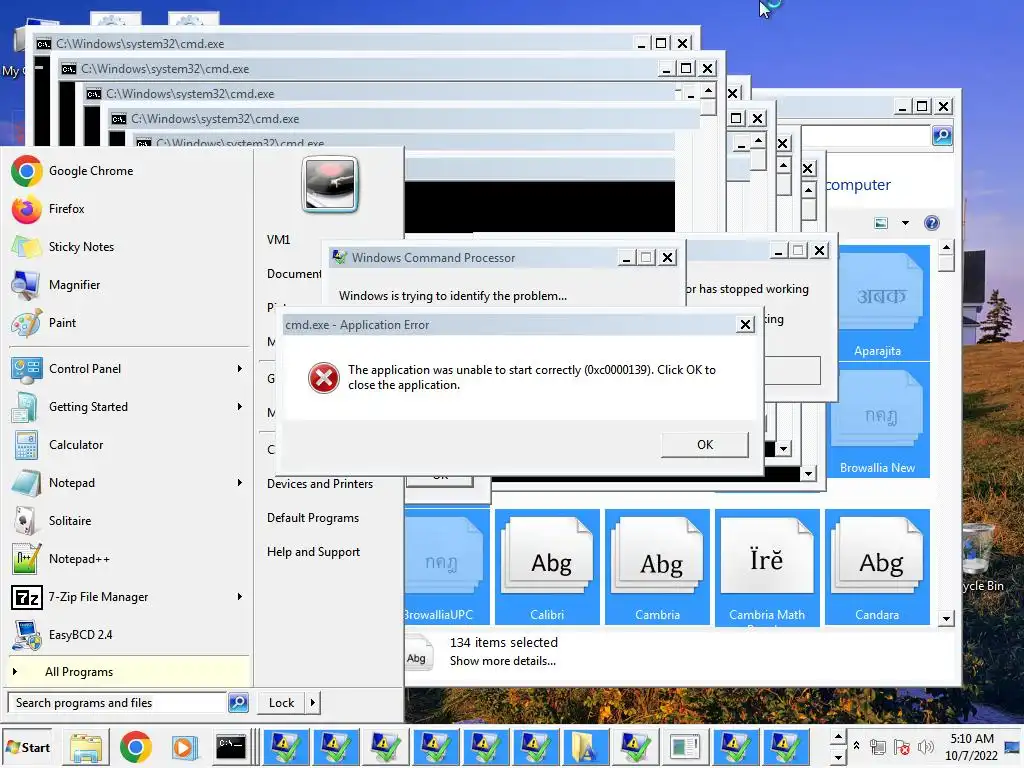Open Chrome from the taskbar

pyautogui.click(x=135, y=747)
